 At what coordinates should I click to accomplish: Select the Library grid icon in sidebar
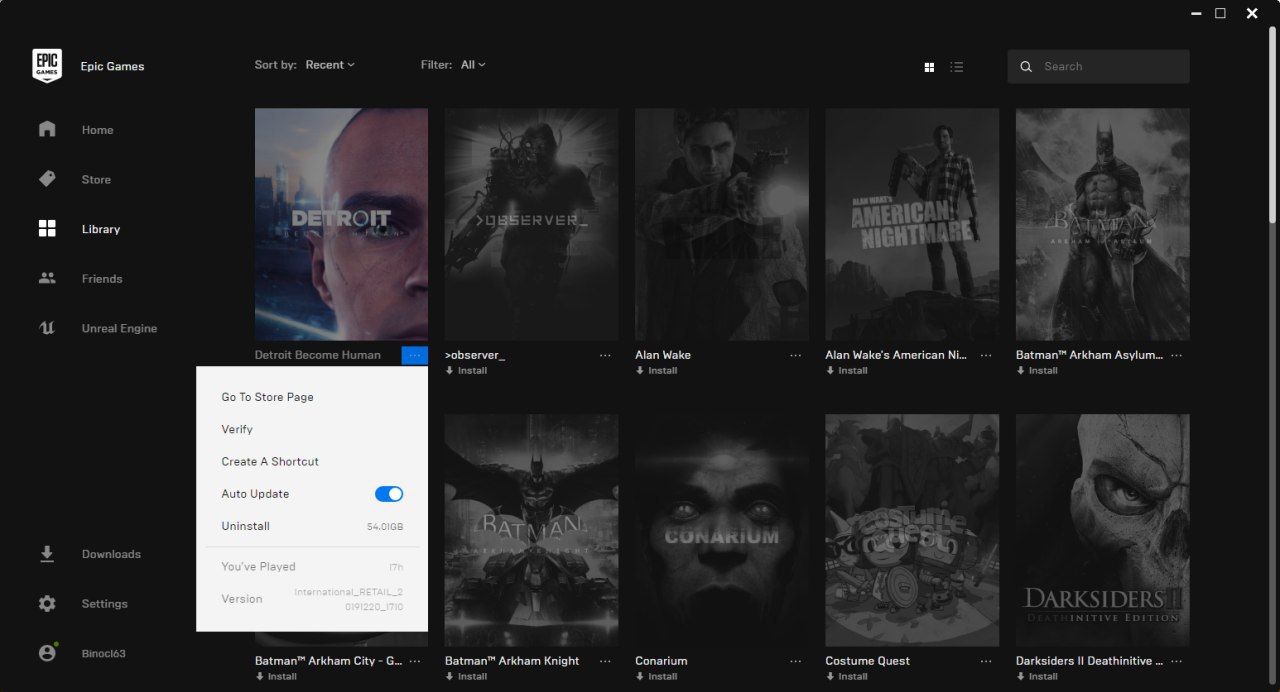click(47, 229)
